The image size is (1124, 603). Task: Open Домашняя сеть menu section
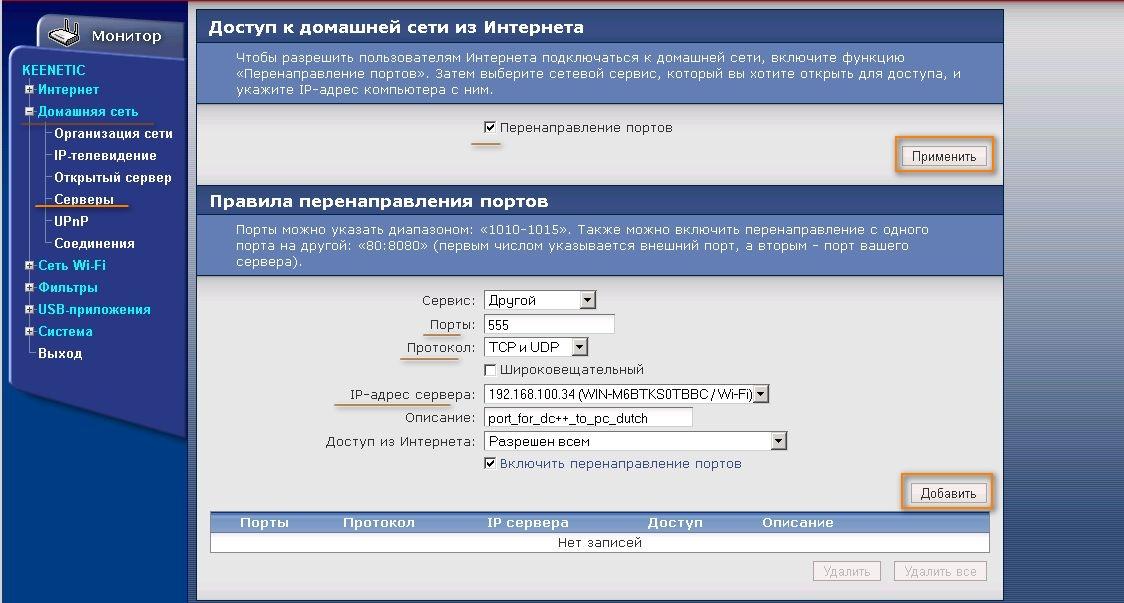87,111
